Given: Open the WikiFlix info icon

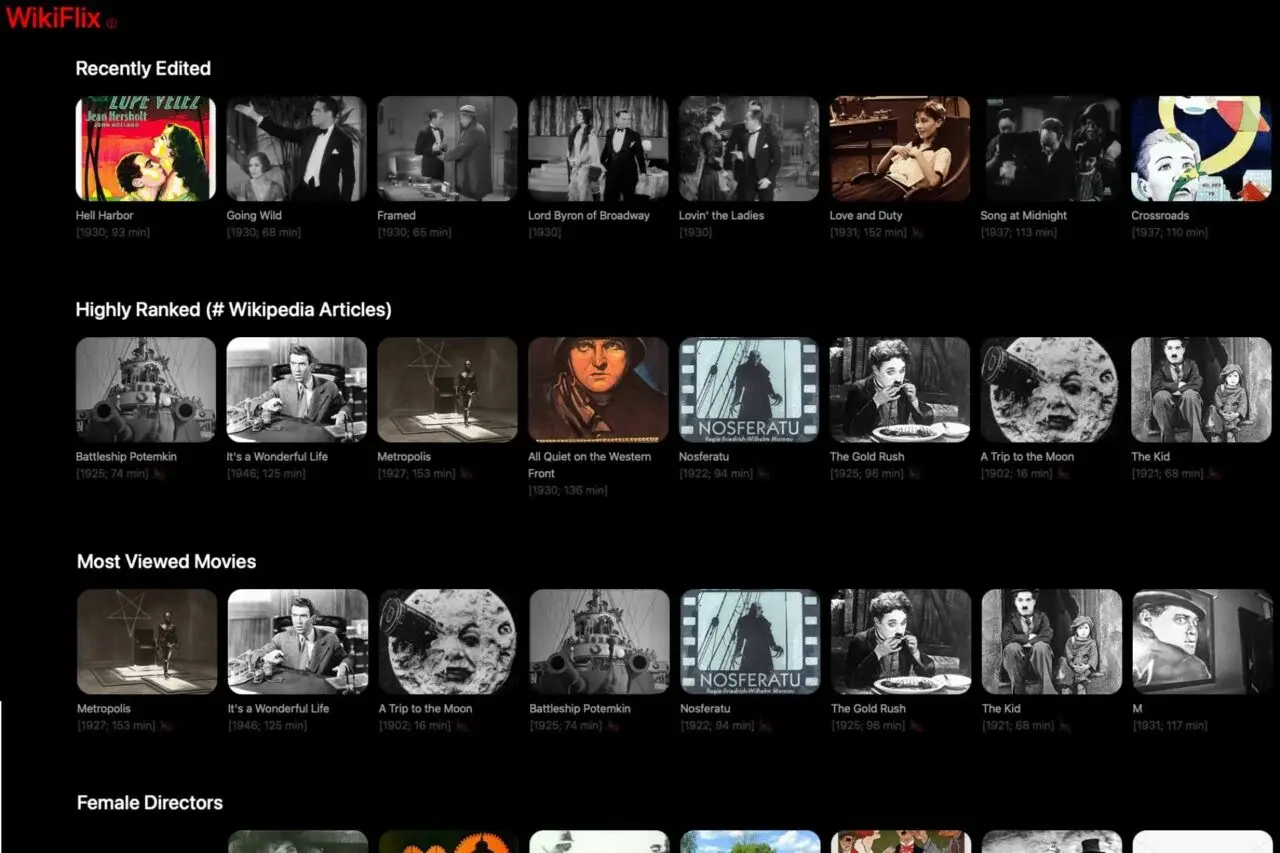Looking at the screenshot, I should (110, 21).
